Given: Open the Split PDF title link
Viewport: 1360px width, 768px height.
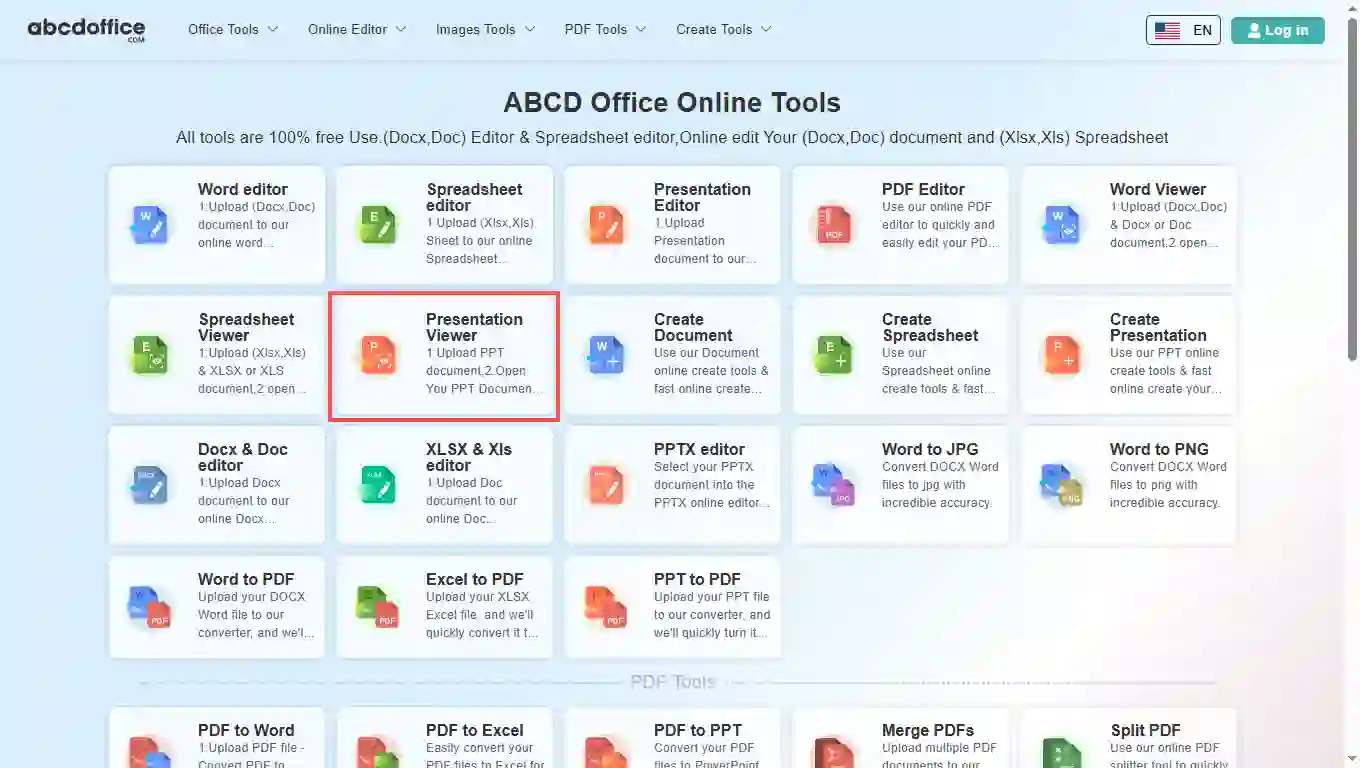Looking at the screenshot, I should (1145, 730).
